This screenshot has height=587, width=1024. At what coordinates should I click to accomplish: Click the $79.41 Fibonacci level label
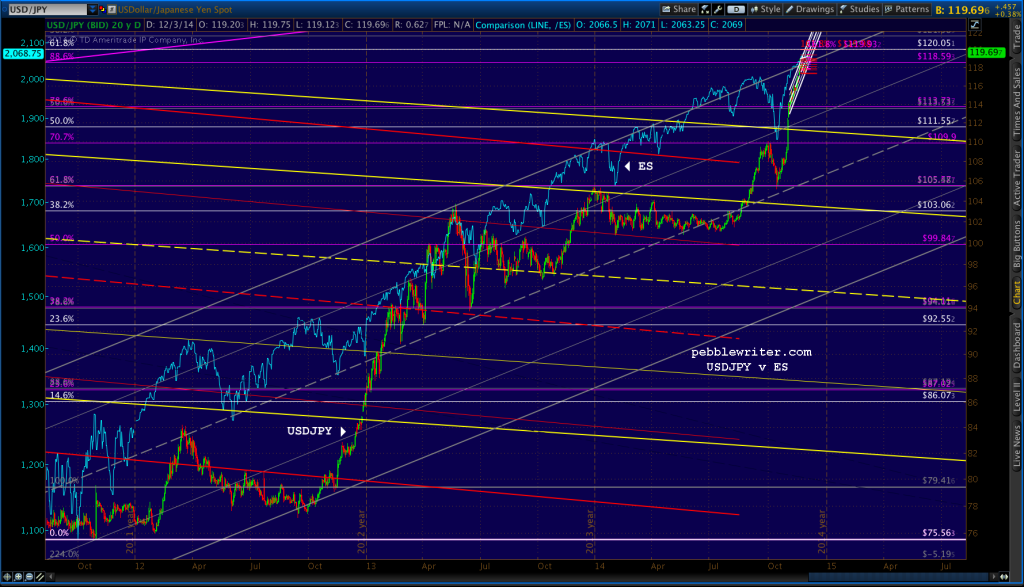[938, 480]
